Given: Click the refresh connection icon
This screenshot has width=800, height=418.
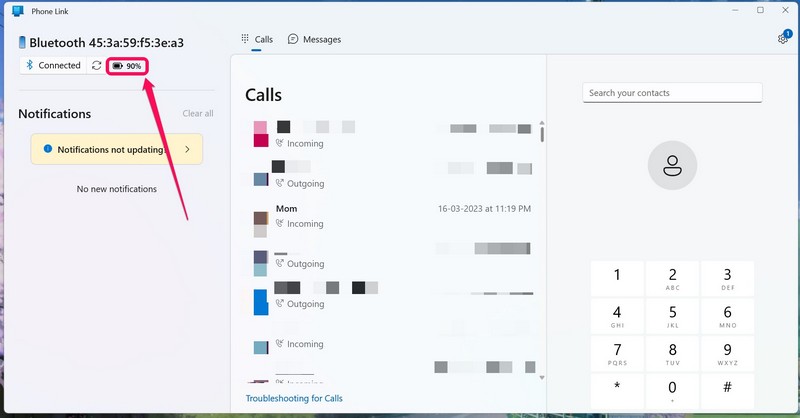Looking at the screenshot, I should pyautogui.click(x=96, y=65).
